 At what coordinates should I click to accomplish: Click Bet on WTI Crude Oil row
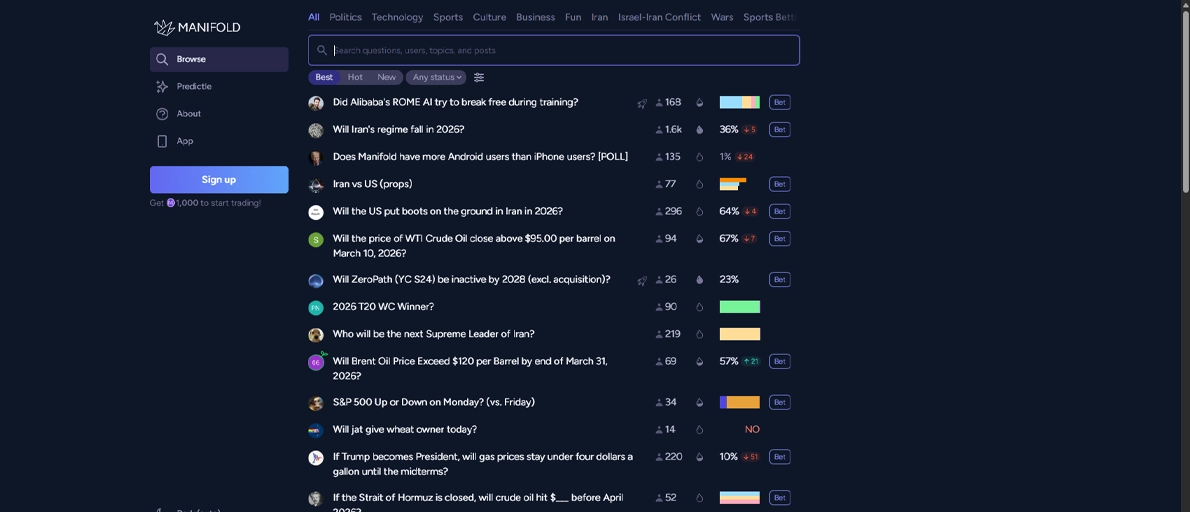point(779,239)
